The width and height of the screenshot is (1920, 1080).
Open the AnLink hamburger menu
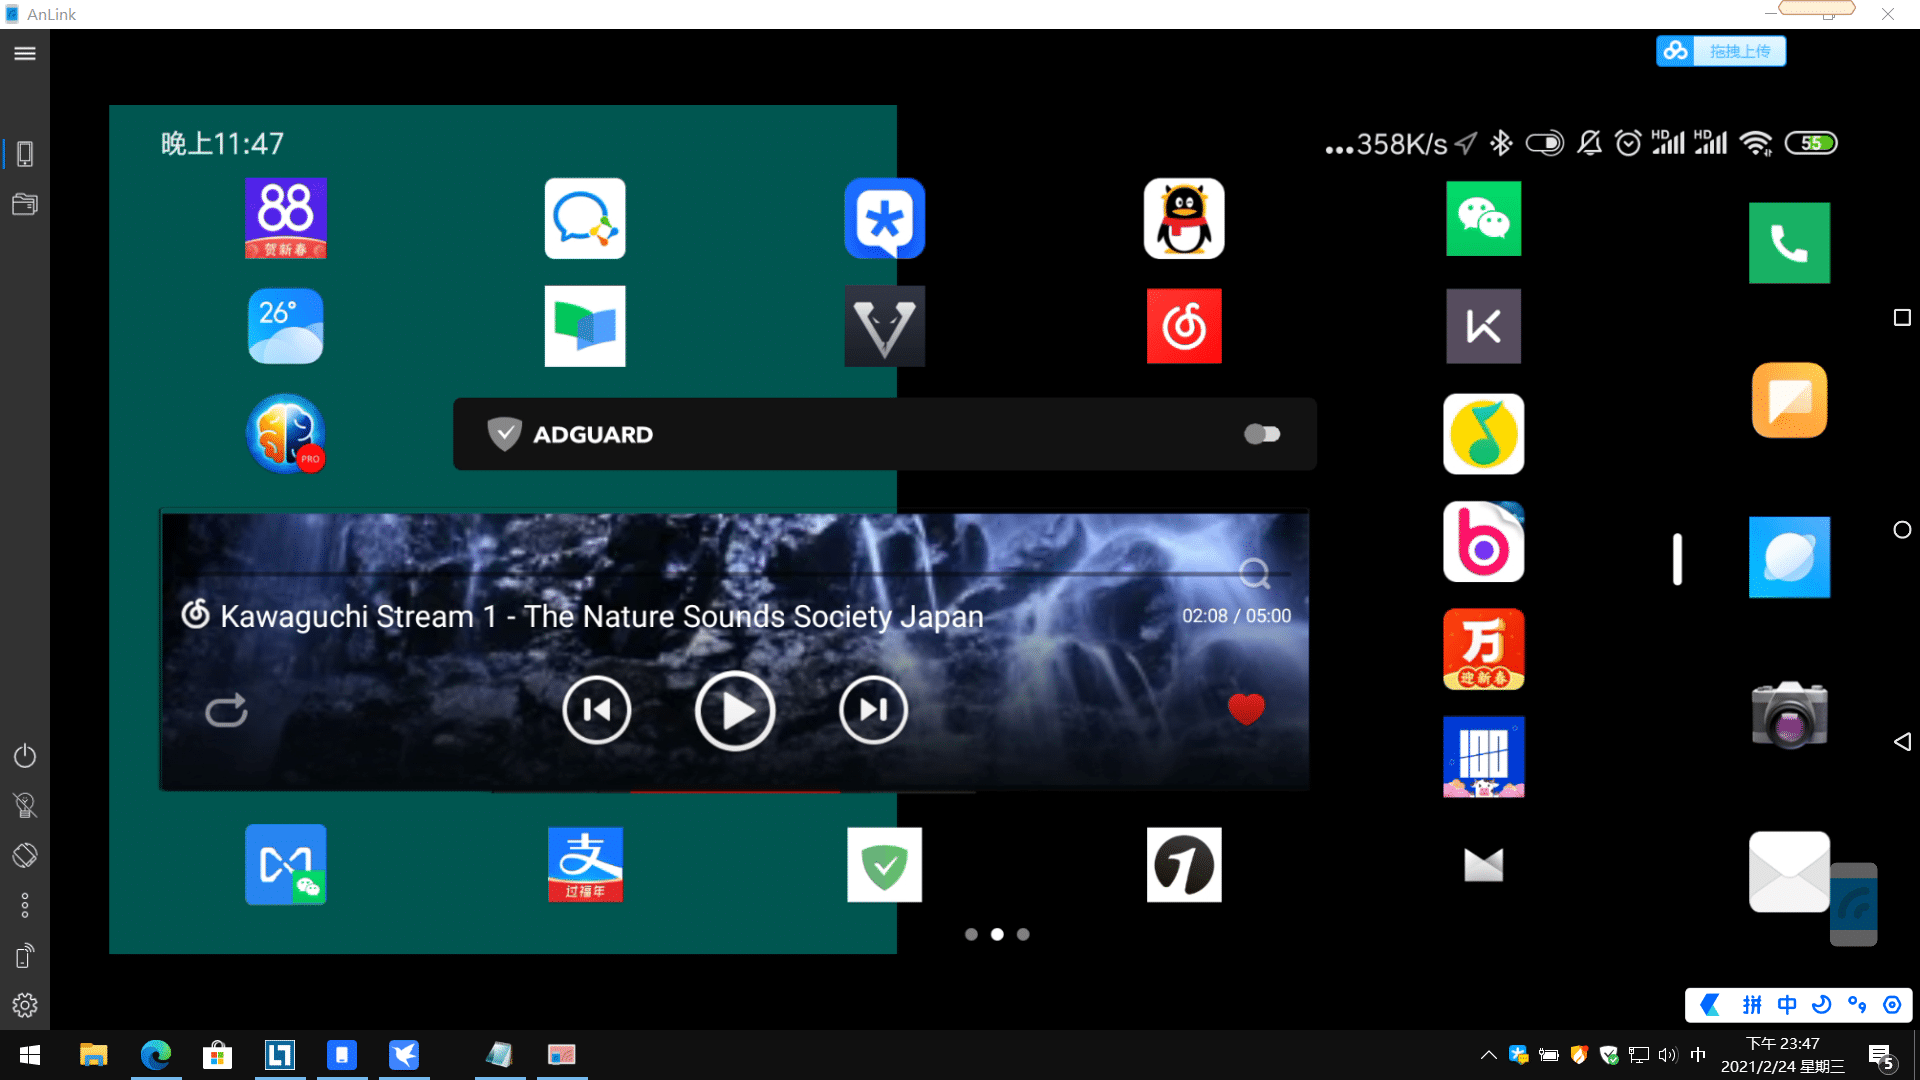[25, 54]
